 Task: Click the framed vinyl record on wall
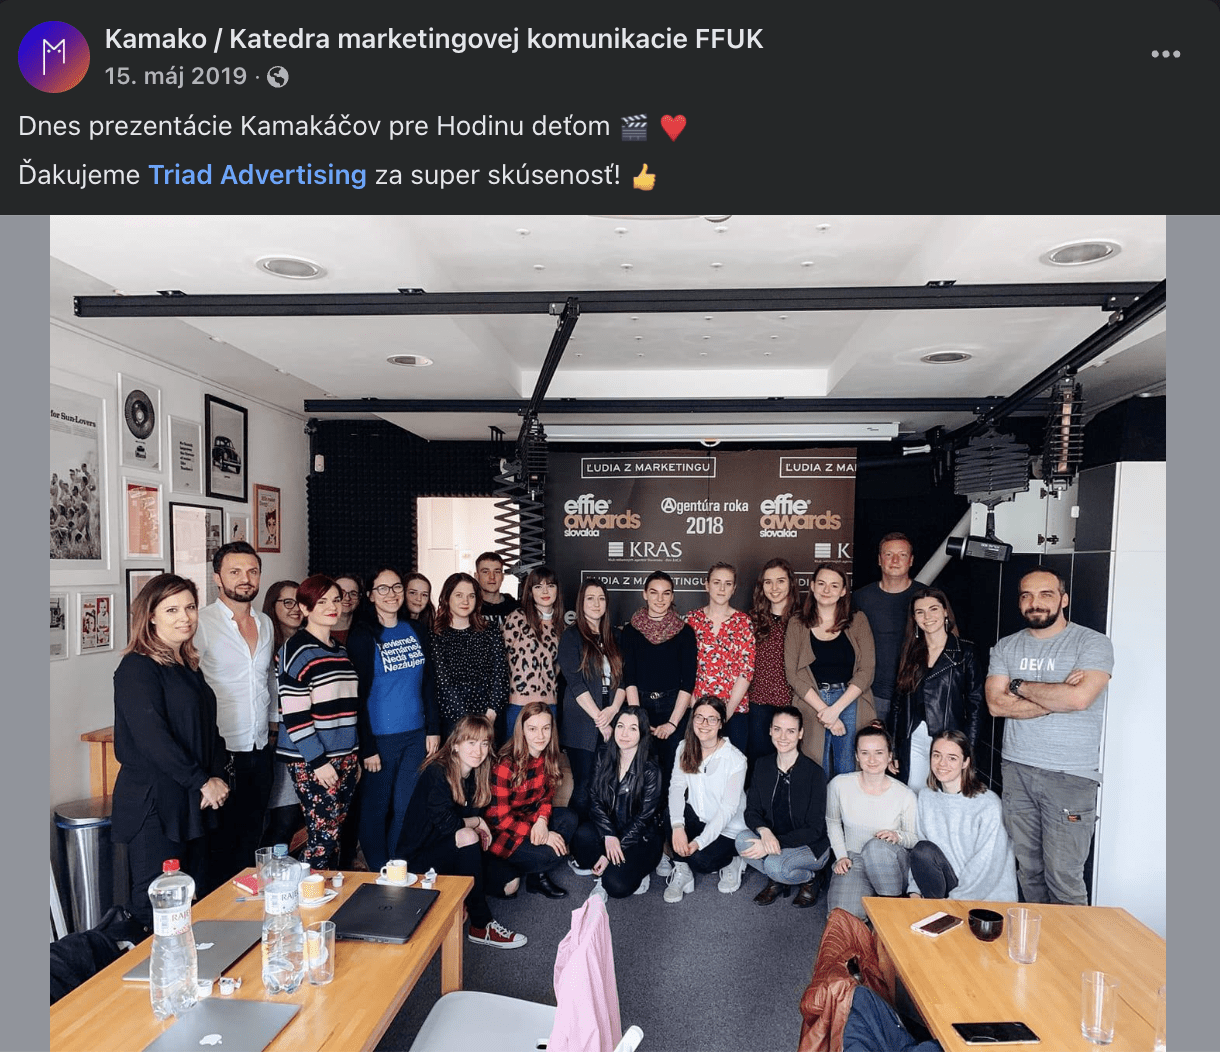click(140, 423)
